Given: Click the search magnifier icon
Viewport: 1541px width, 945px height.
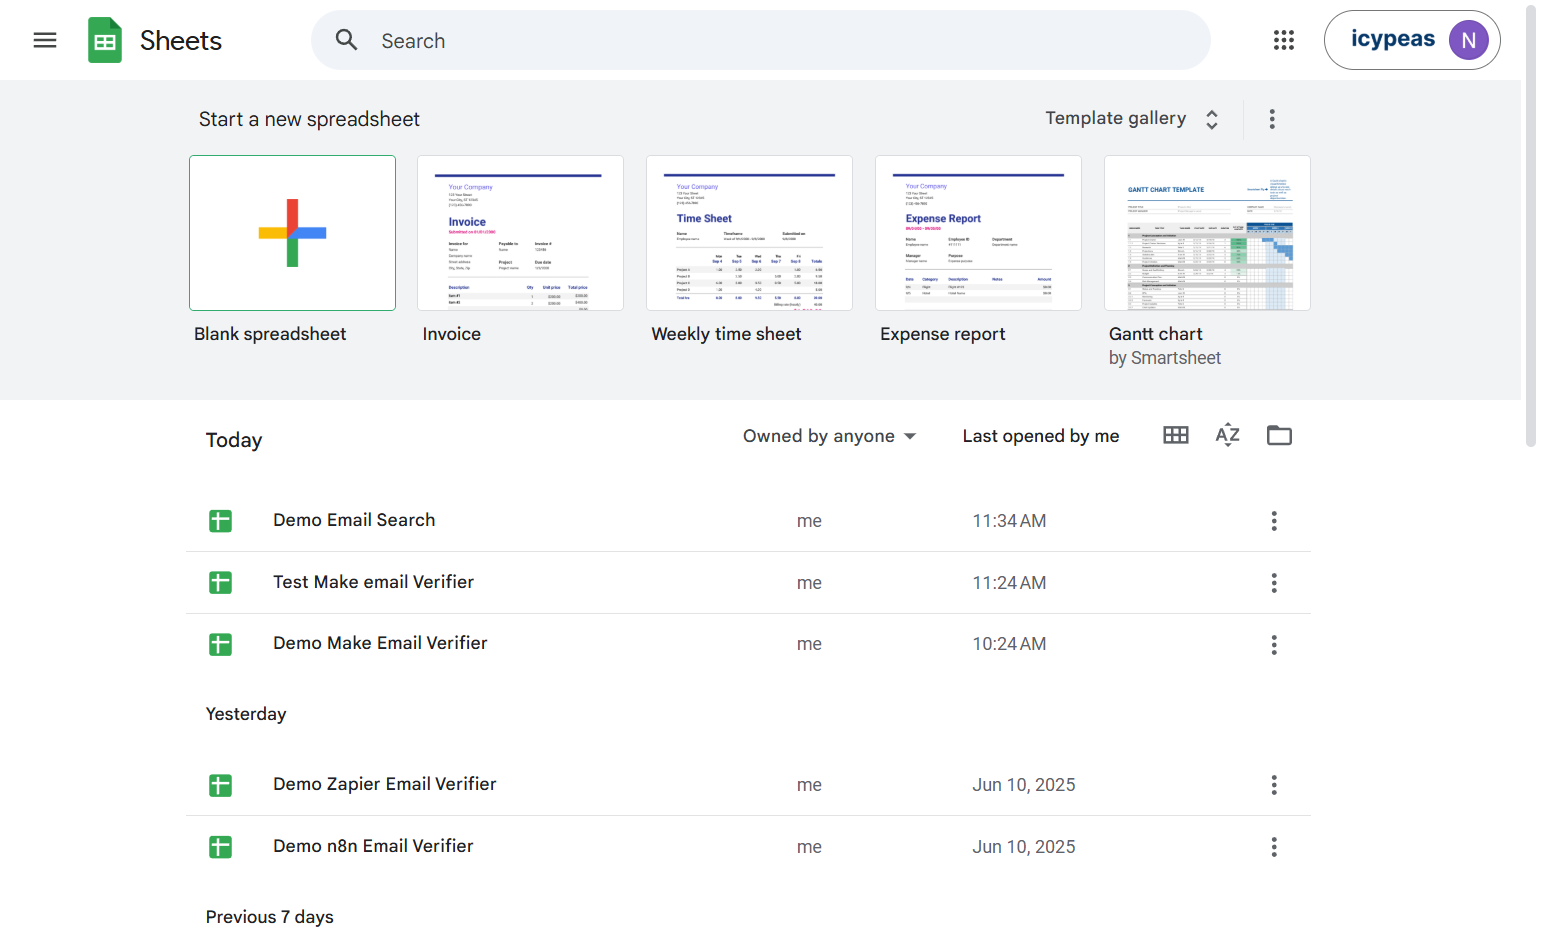Looking at the screenshot, I should 346,40.
